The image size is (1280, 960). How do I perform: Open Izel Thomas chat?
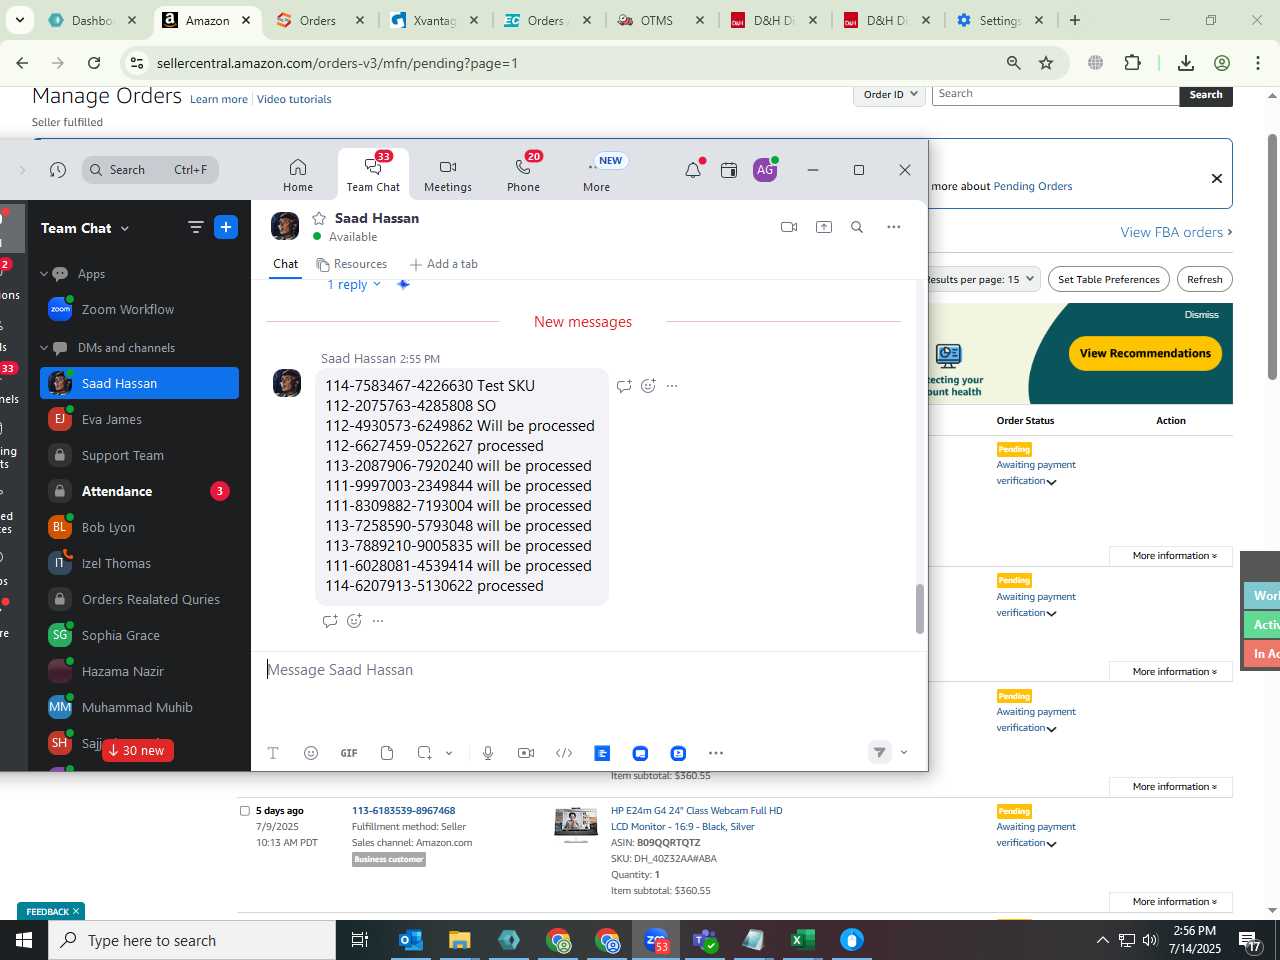139,564
